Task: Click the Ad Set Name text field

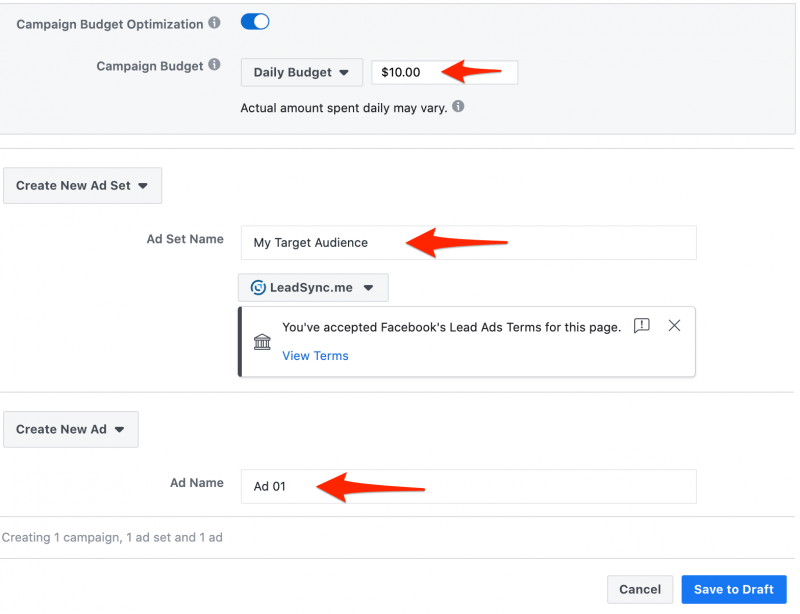Action: [x=468, y=242]
